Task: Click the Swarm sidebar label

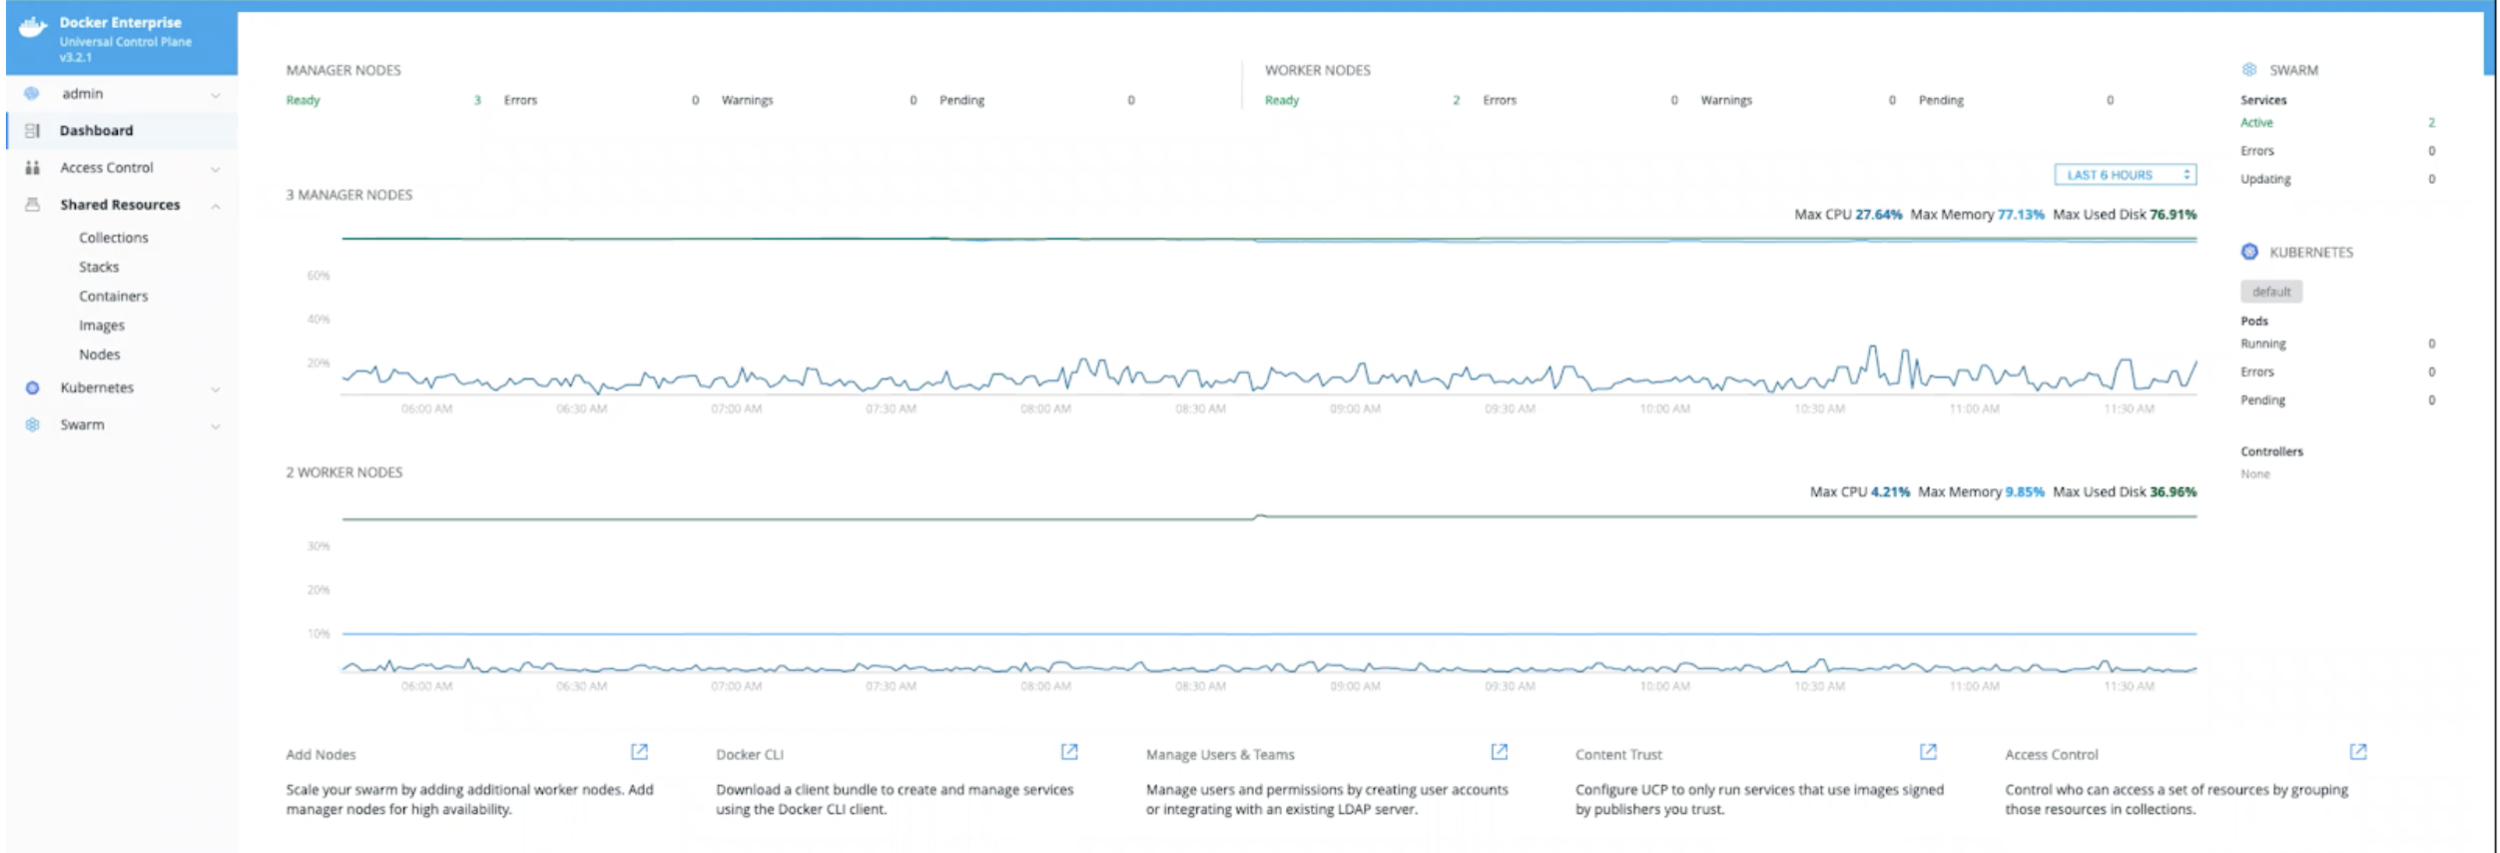Action: (x=81, y=424)
